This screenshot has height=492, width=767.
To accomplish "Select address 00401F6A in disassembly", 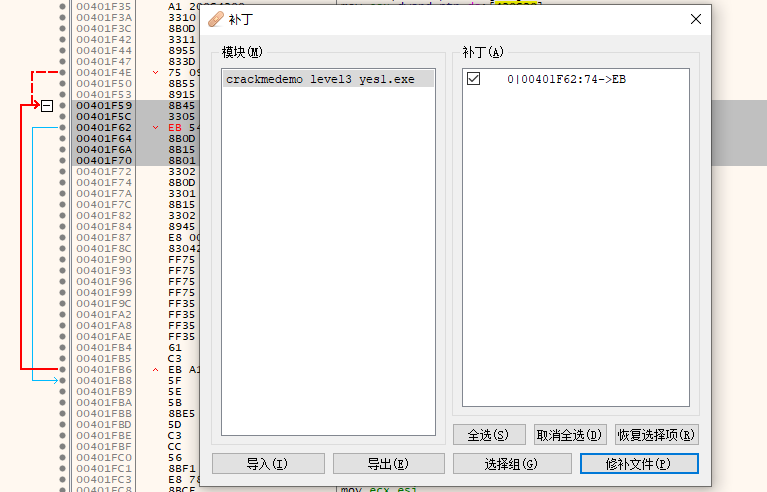I will point(104,150).
